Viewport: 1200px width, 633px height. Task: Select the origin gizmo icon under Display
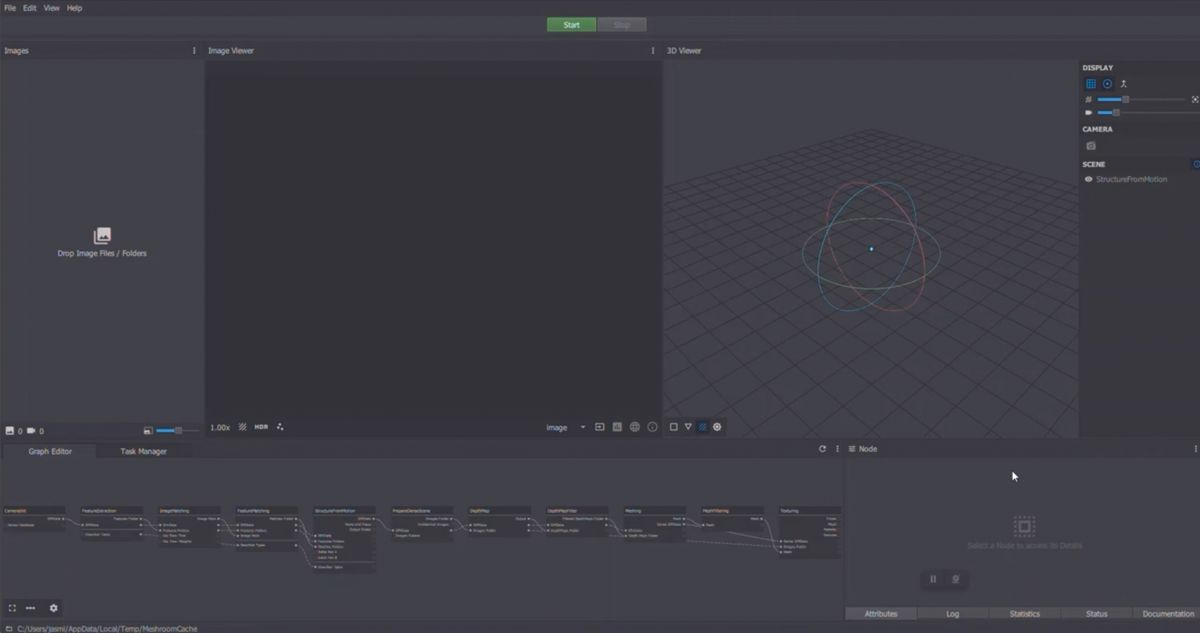pyautogui.click(x=1108, y=83)
